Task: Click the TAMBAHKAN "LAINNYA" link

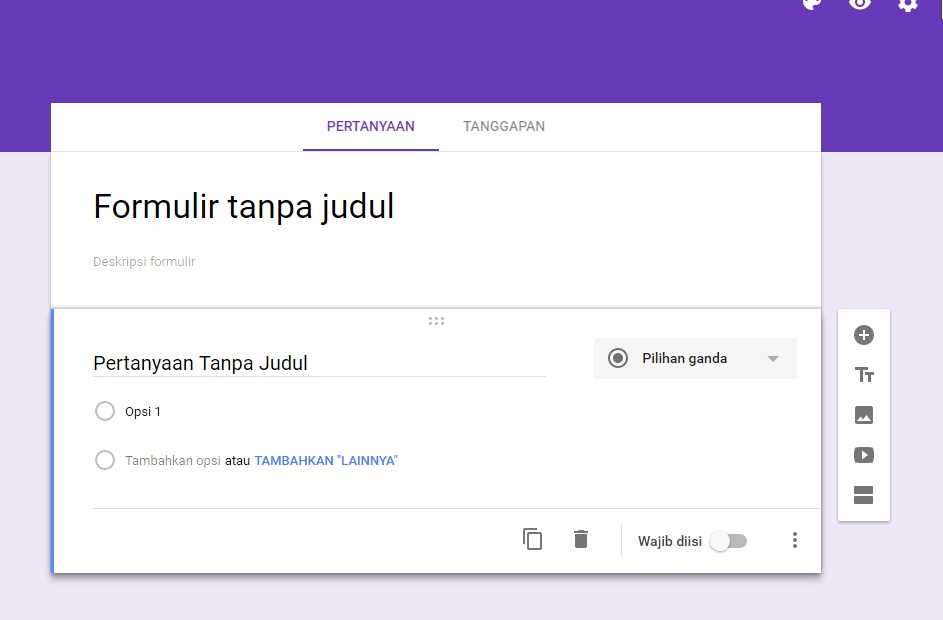Action: pyautogui.click(x=324, y=460)
